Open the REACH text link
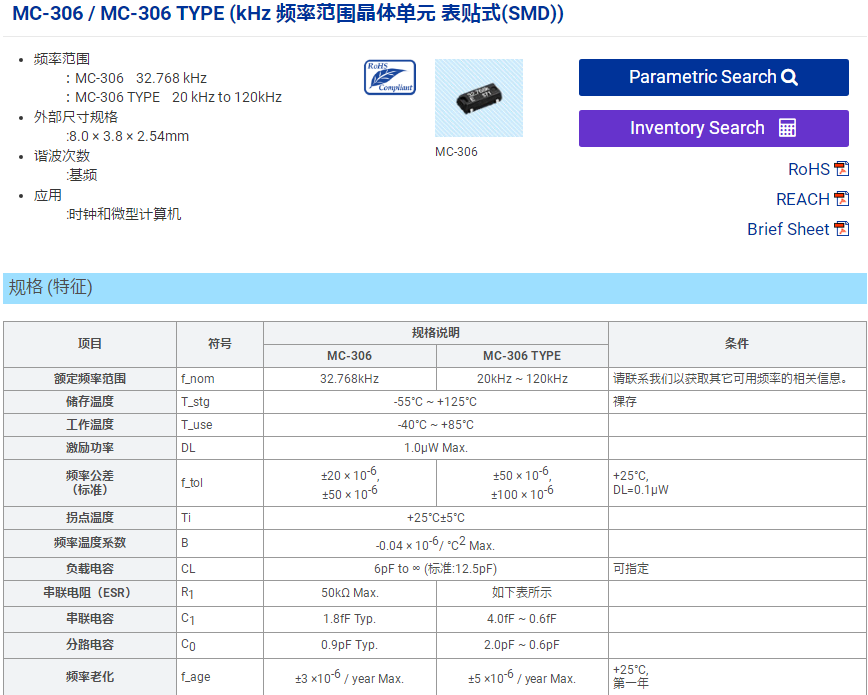 (802, 199)
